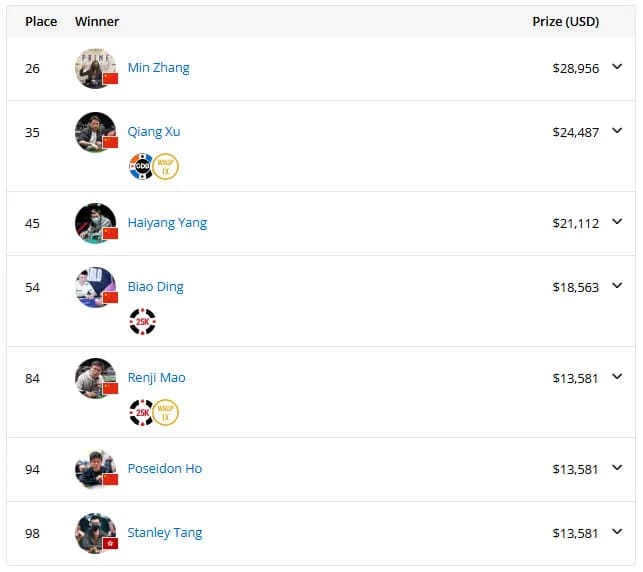Click Biao Ding's 25K chip badge
The height and width of the screenshot is (572, 643).
142,321
